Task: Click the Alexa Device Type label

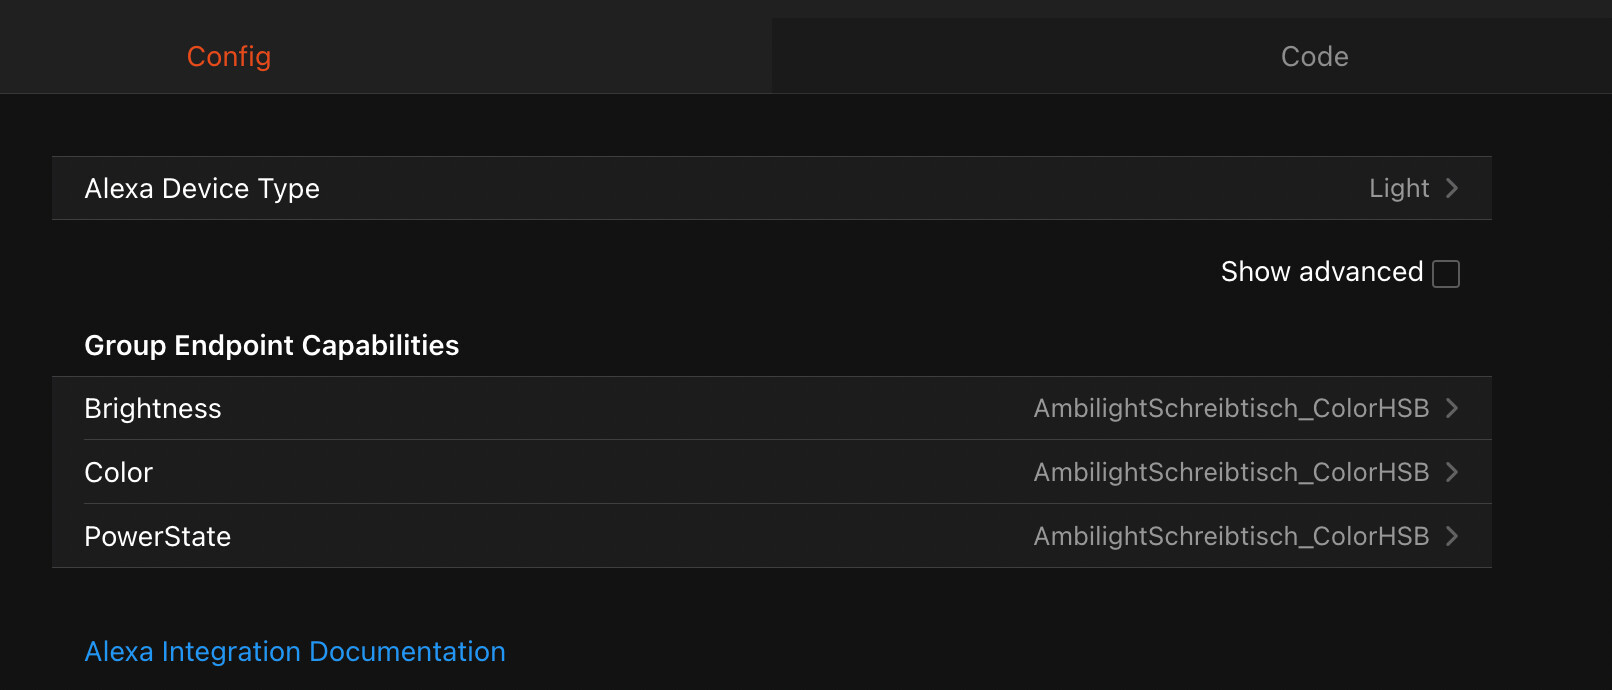Action: (202, 188)
